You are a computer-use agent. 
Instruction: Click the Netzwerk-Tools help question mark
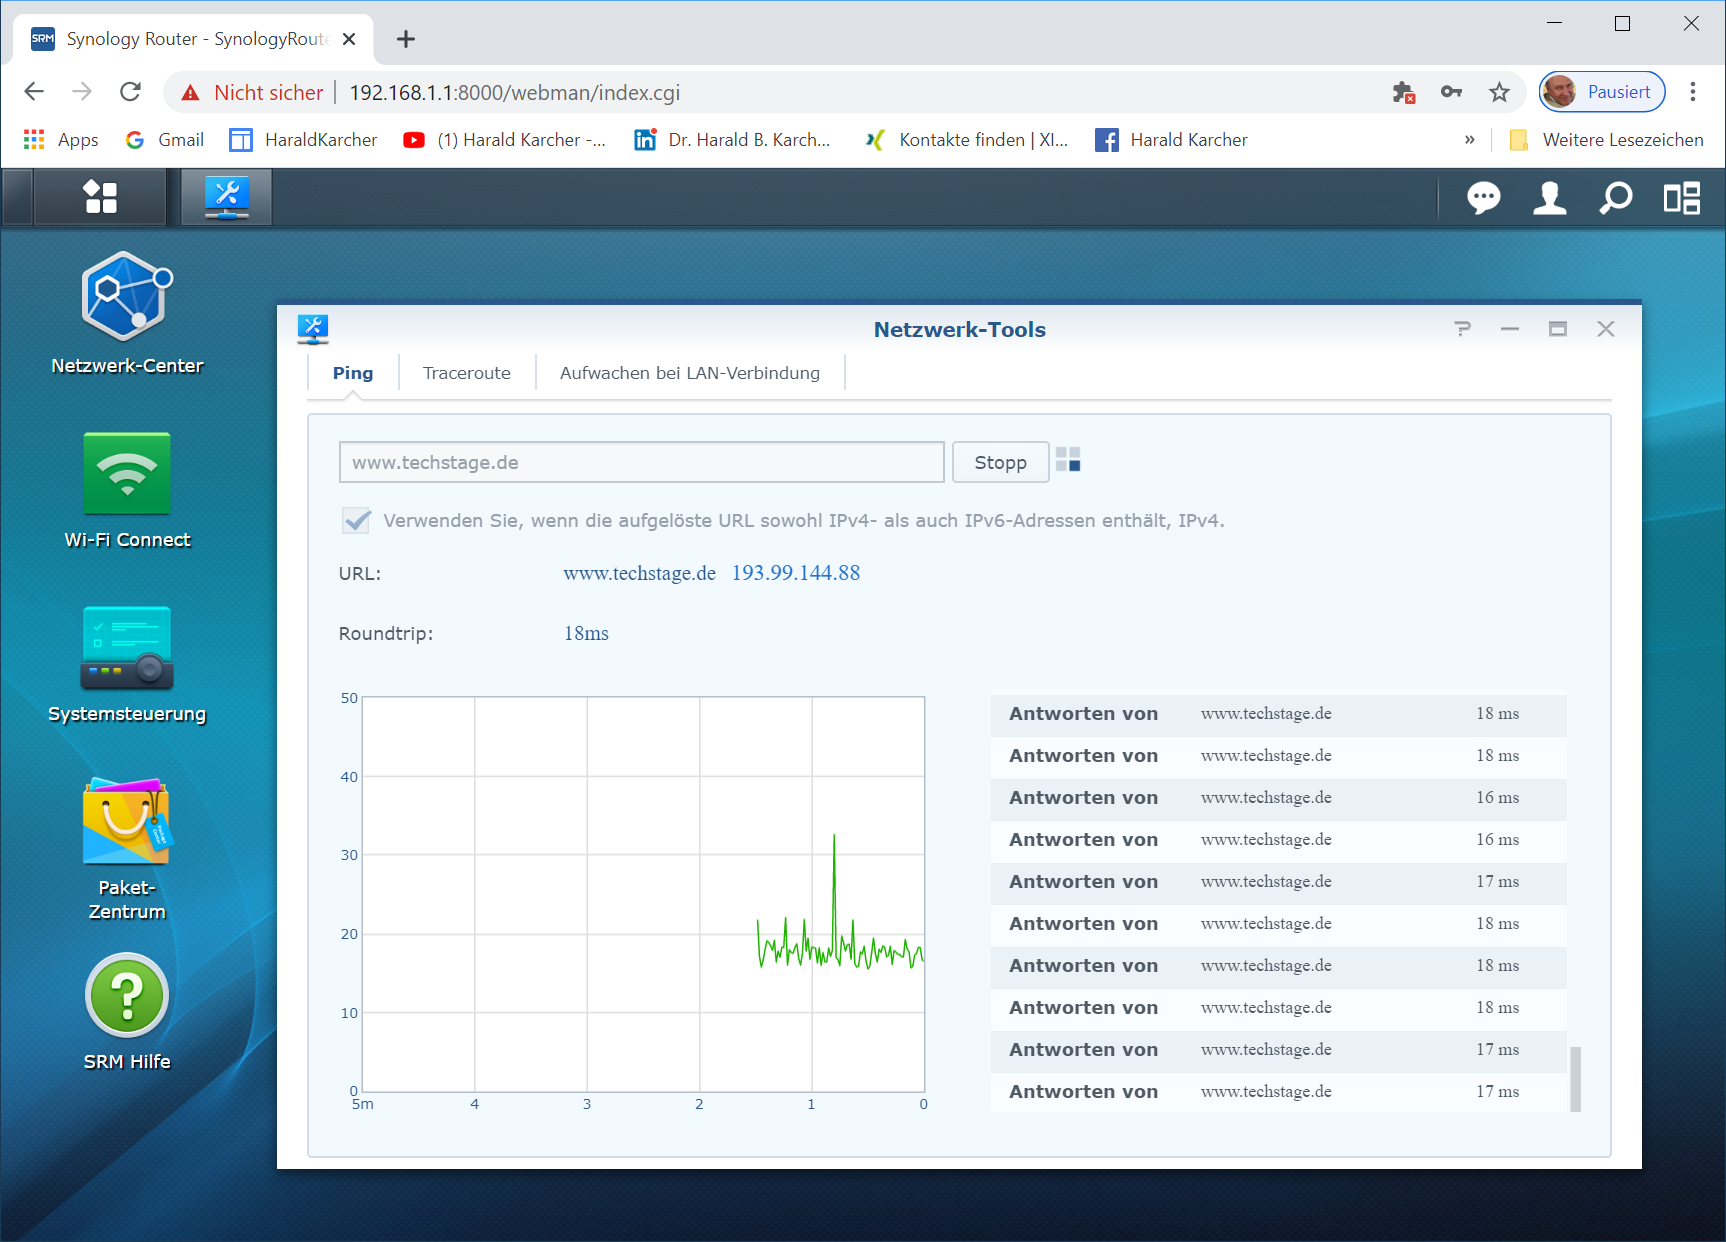1462,329
